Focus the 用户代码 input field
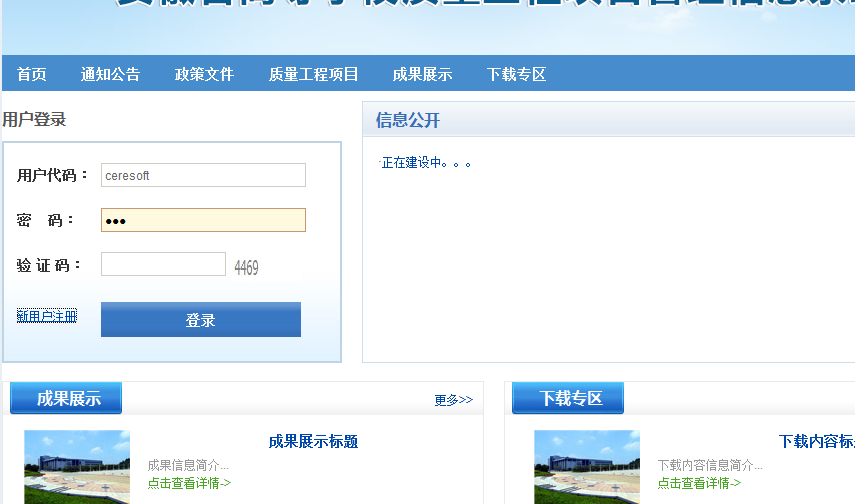 click(x=203, y=175)
